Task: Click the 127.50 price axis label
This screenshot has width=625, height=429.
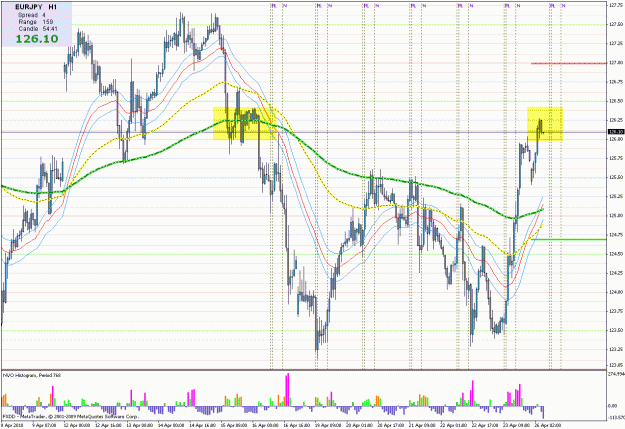Action: (x=616, y=24)
